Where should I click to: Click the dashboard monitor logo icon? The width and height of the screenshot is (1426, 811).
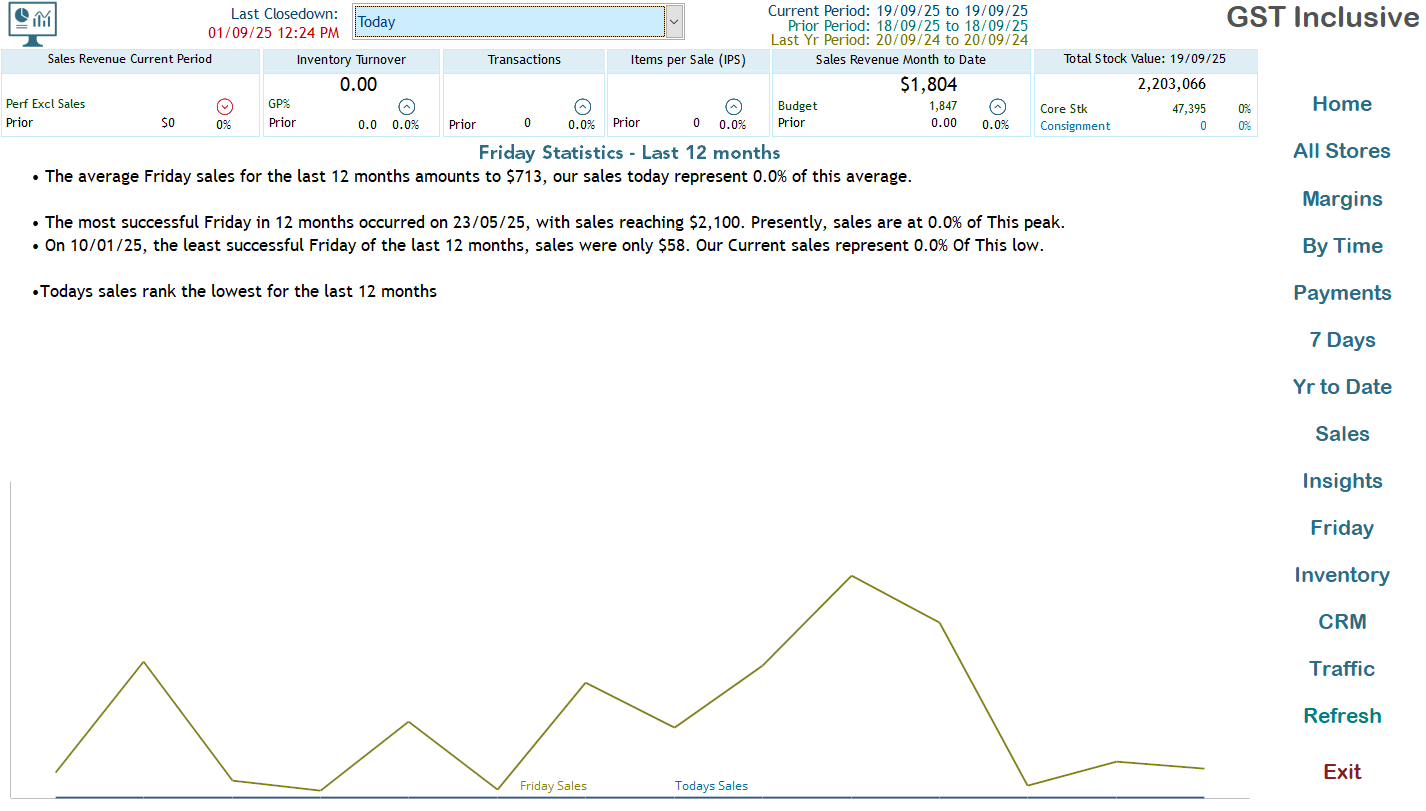(32, 23)
